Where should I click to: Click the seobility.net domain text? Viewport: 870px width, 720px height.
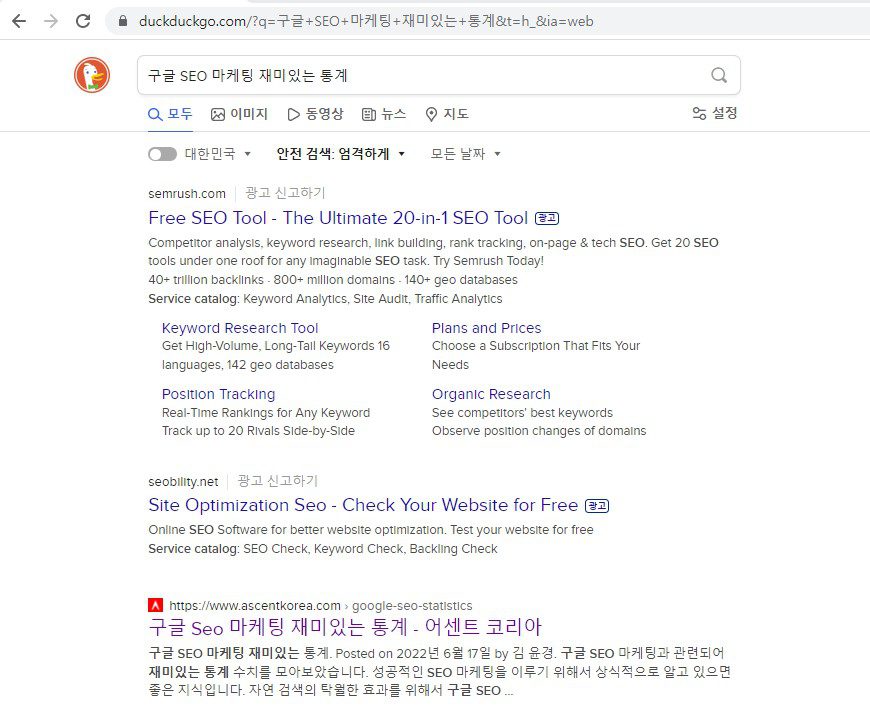click(183, 481)
